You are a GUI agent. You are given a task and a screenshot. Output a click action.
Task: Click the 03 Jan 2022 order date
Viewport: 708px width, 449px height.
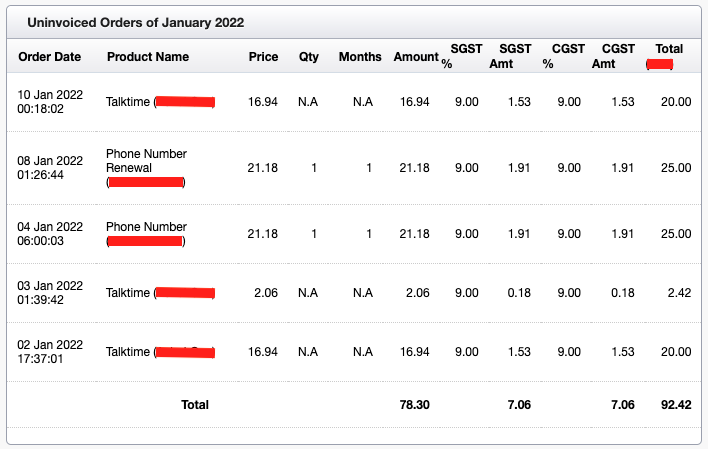(x=49, y=293)
